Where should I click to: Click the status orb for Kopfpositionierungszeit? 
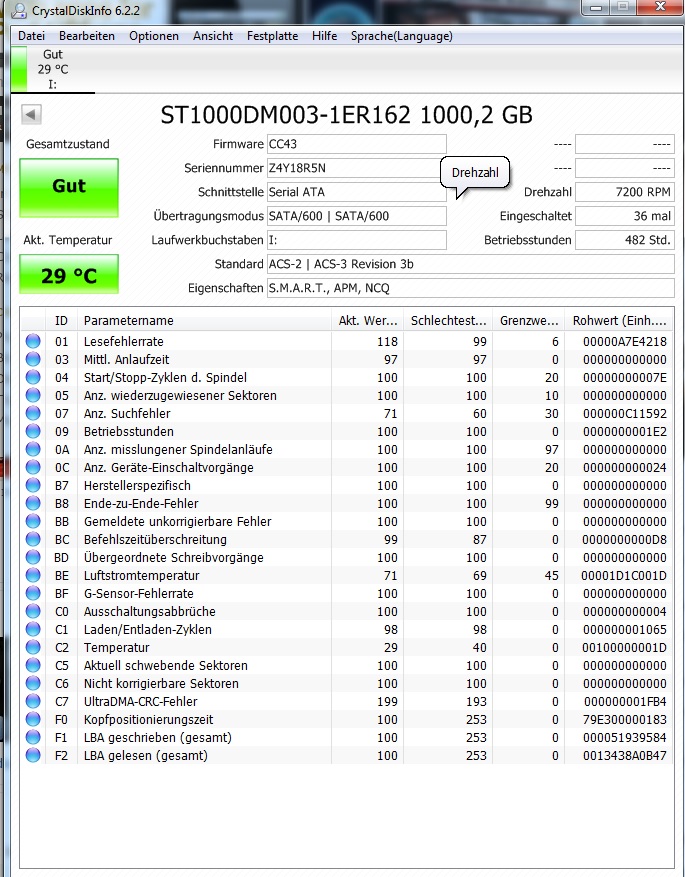click(33, 719)
